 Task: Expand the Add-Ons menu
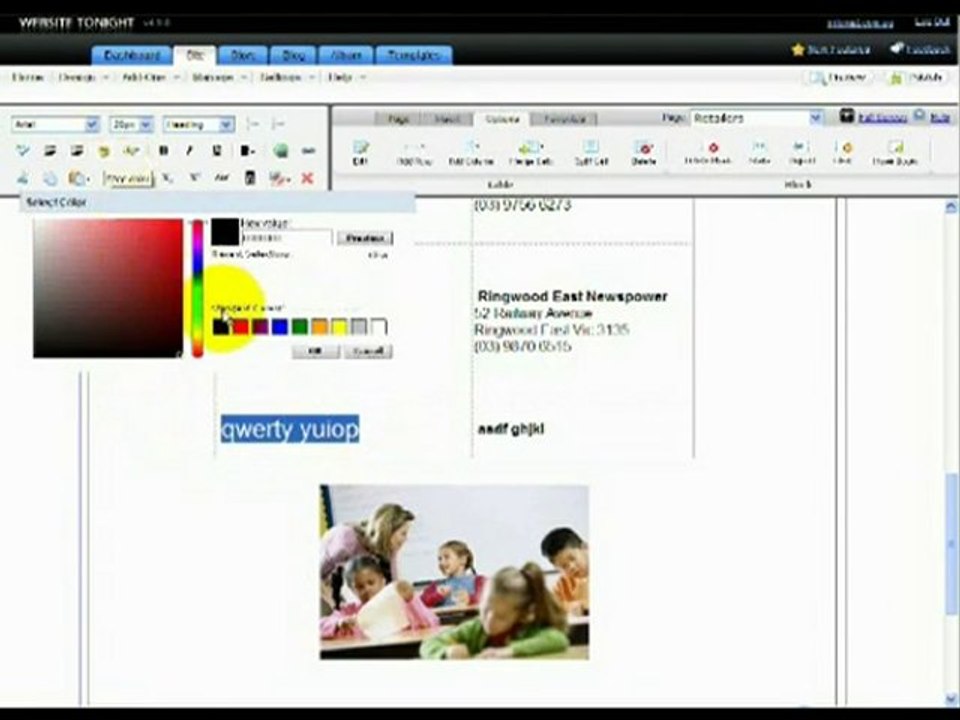point(151,78)
